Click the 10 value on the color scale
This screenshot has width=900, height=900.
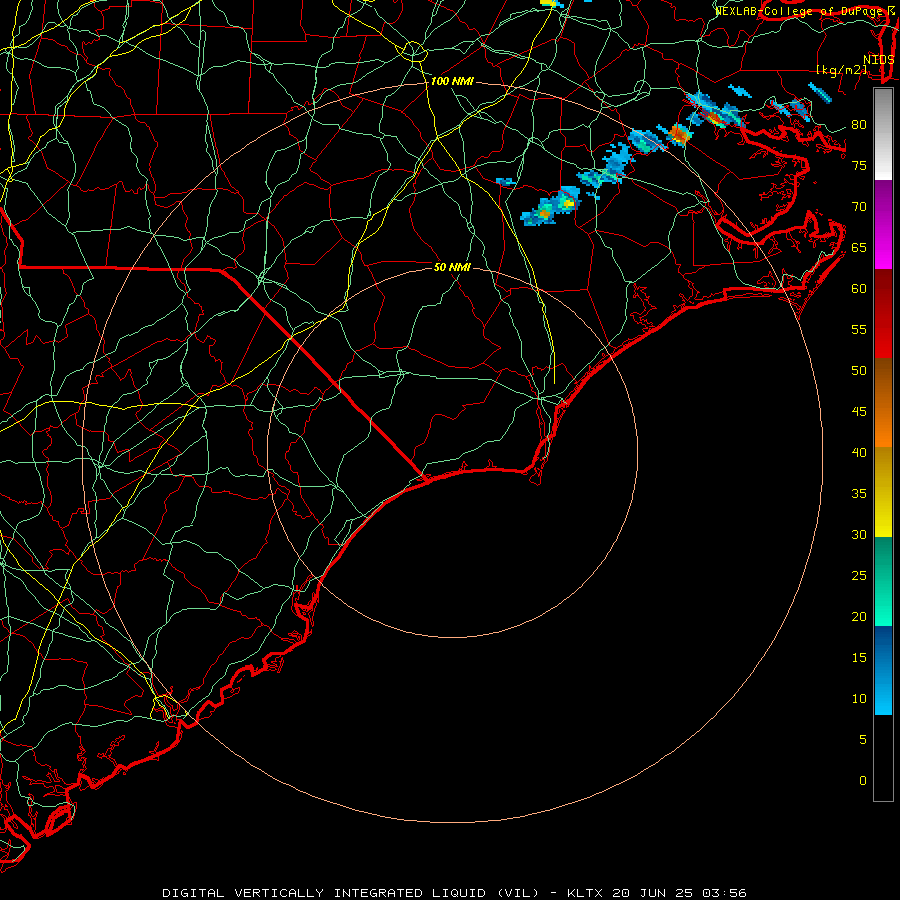[x=859, y=699]
